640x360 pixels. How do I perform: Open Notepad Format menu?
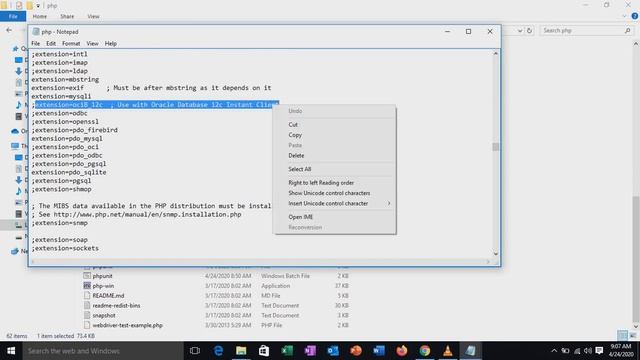71,43
